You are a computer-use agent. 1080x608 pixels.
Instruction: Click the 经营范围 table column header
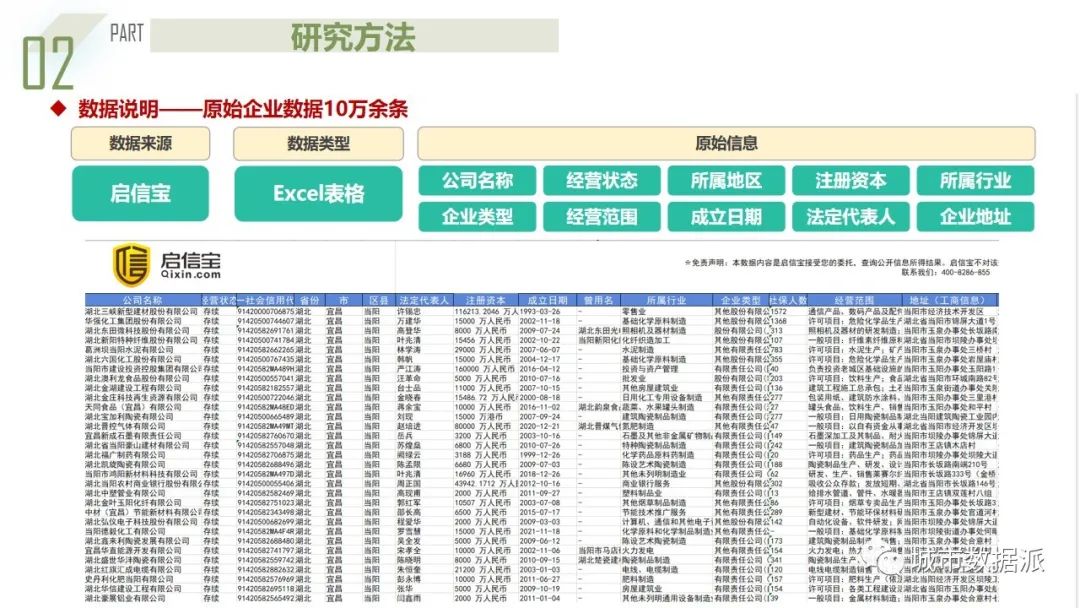[854, 300]
